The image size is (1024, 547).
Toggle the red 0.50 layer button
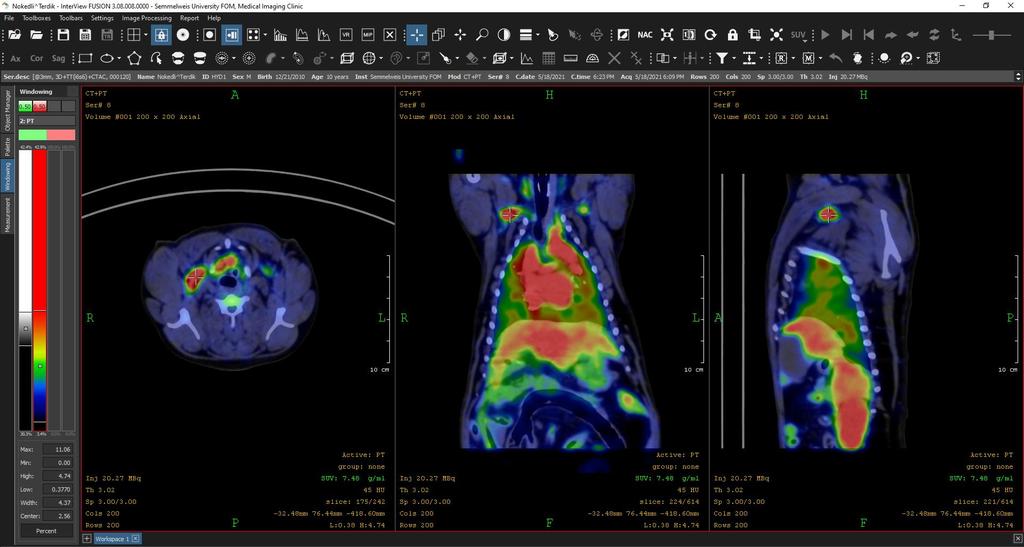40,106
